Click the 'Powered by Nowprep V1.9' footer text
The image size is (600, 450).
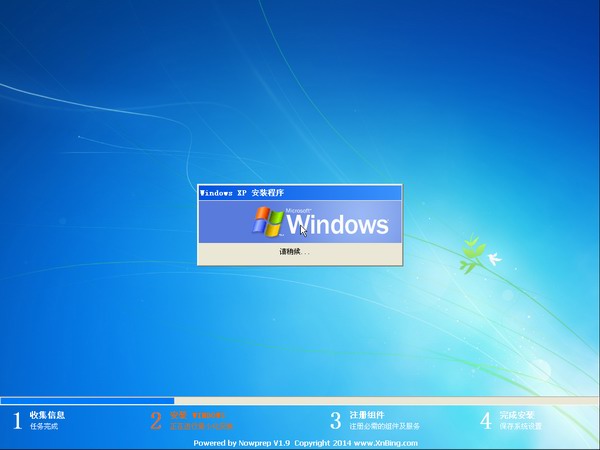pyautogui.click(x=241, y=443)
